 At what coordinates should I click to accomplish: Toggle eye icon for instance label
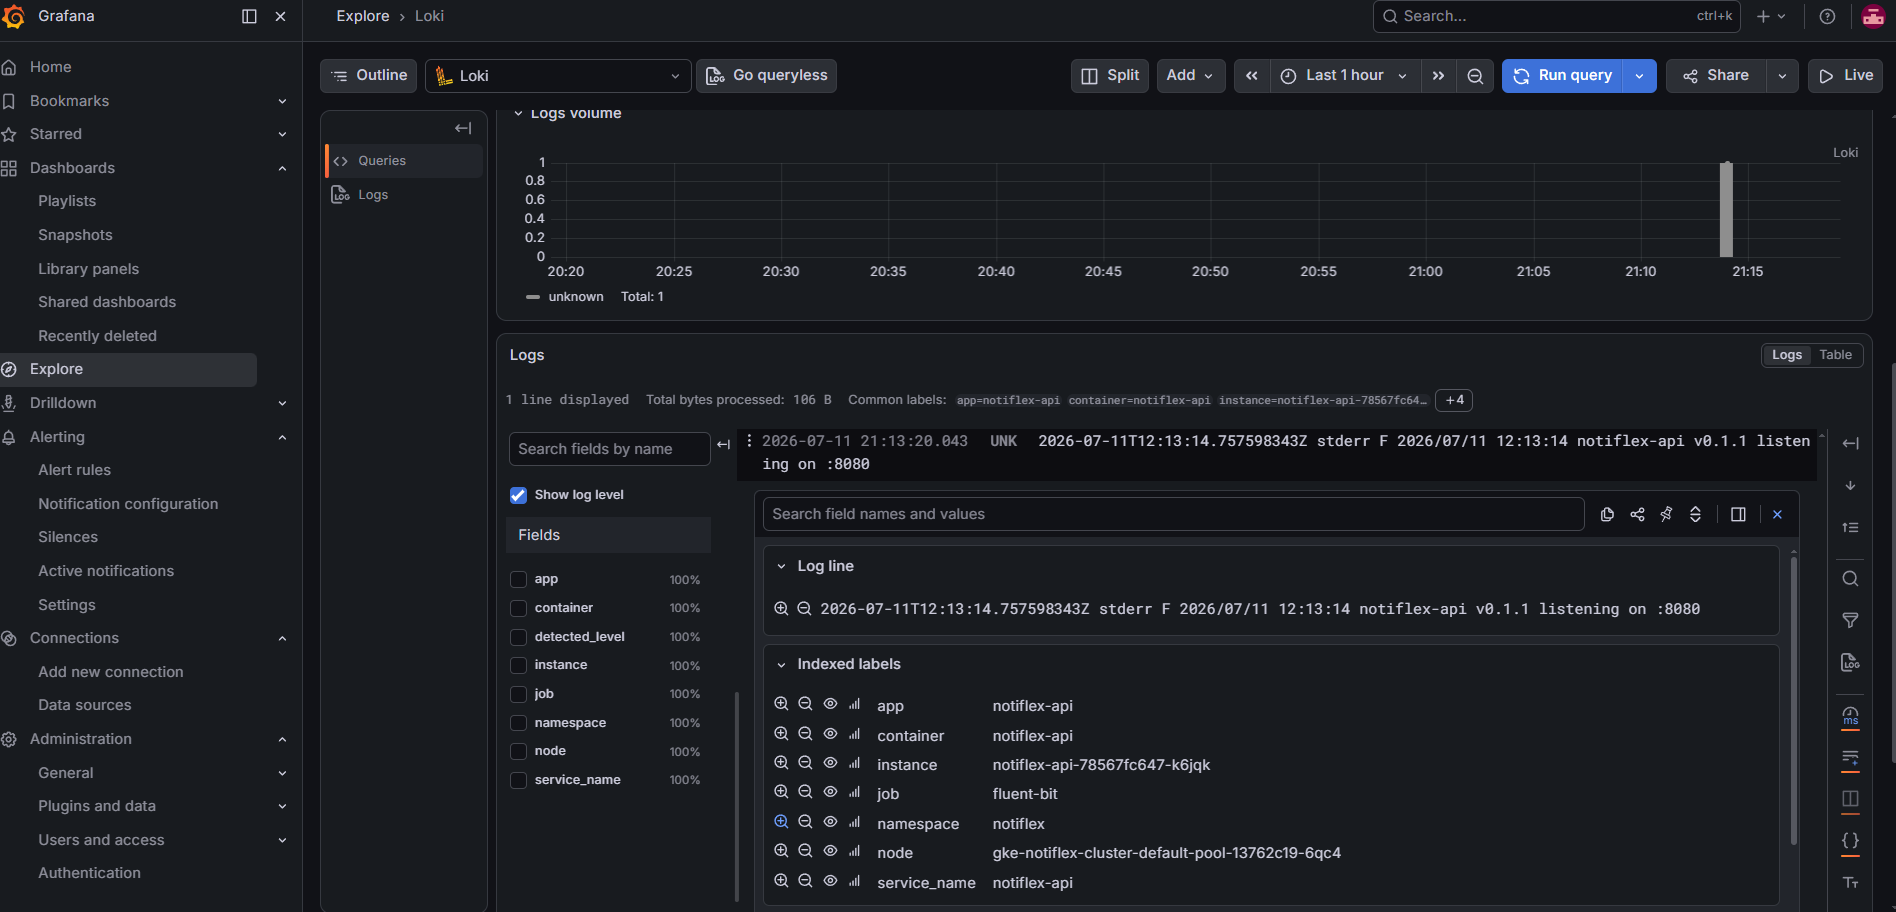830,763
